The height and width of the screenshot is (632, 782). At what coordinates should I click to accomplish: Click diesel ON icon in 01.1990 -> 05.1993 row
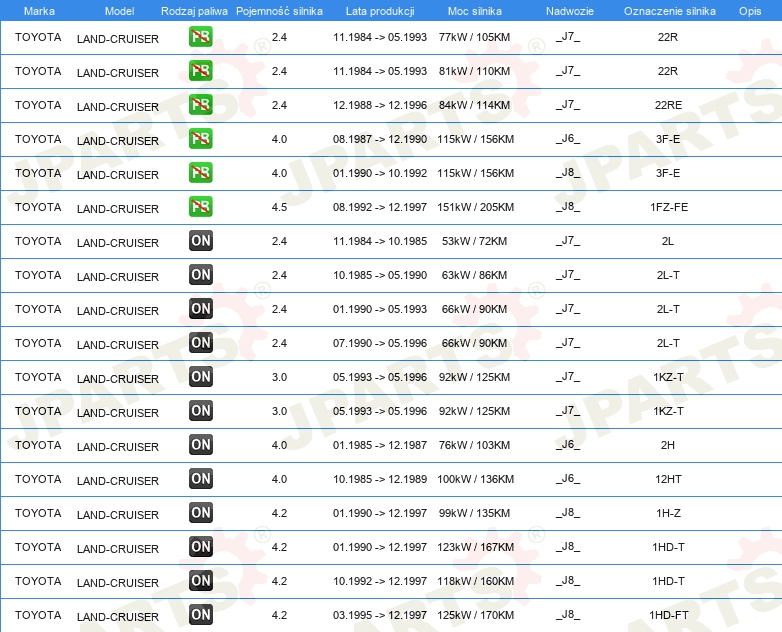click(200, 308)
